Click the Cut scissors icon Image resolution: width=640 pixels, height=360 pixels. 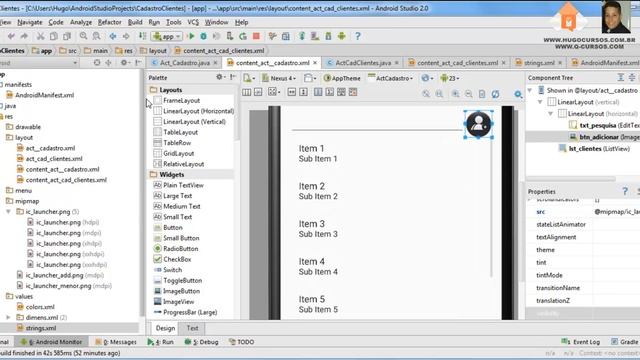(x=40, y=36)
